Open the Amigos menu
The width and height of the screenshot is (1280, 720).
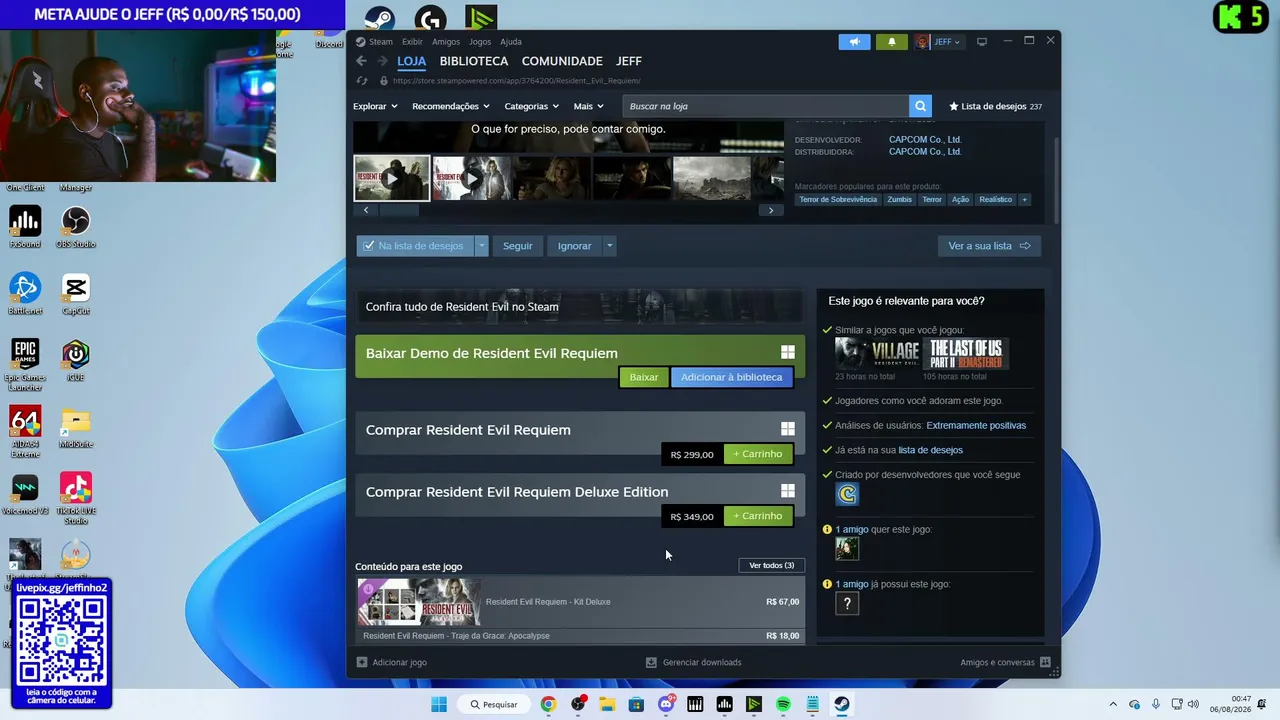tap(446, 42)
